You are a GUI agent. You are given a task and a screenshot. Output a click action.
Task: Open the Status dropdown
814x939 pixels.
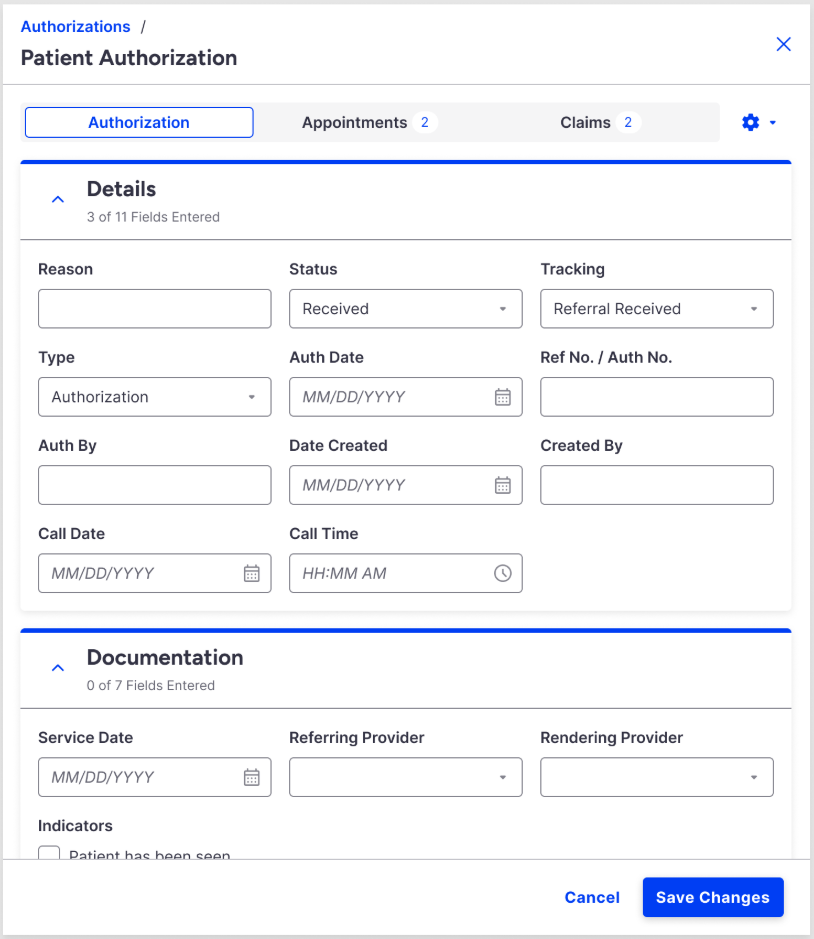point(405,309)
